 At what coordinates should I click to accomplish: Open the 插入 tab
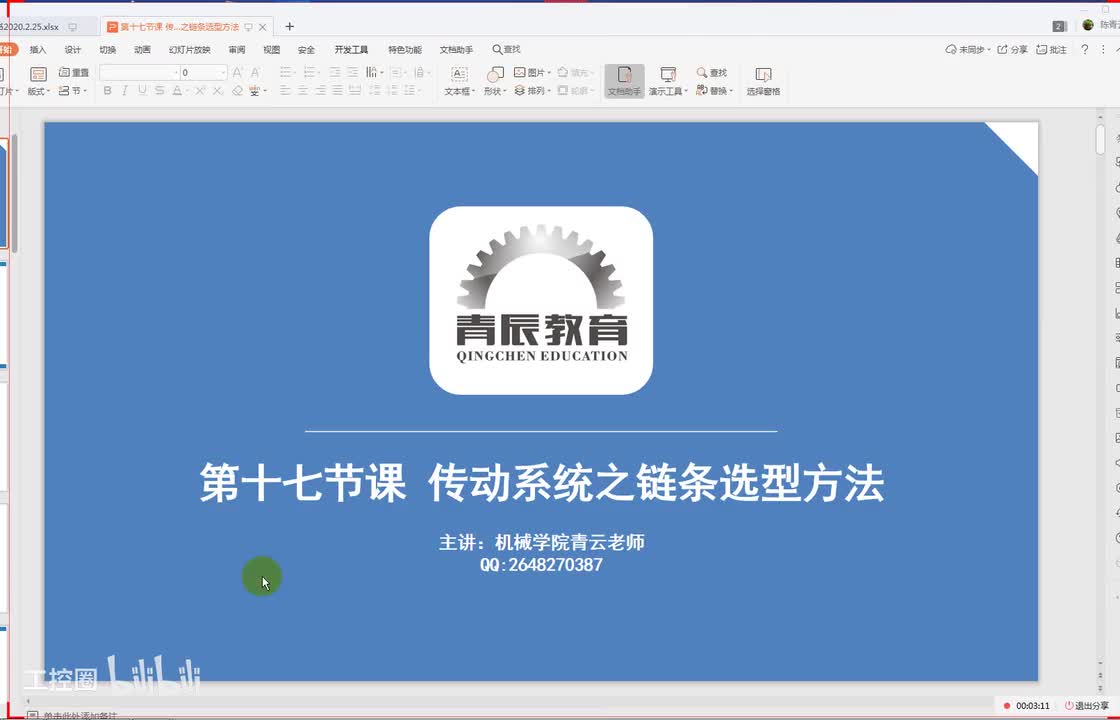pos(38,49)
